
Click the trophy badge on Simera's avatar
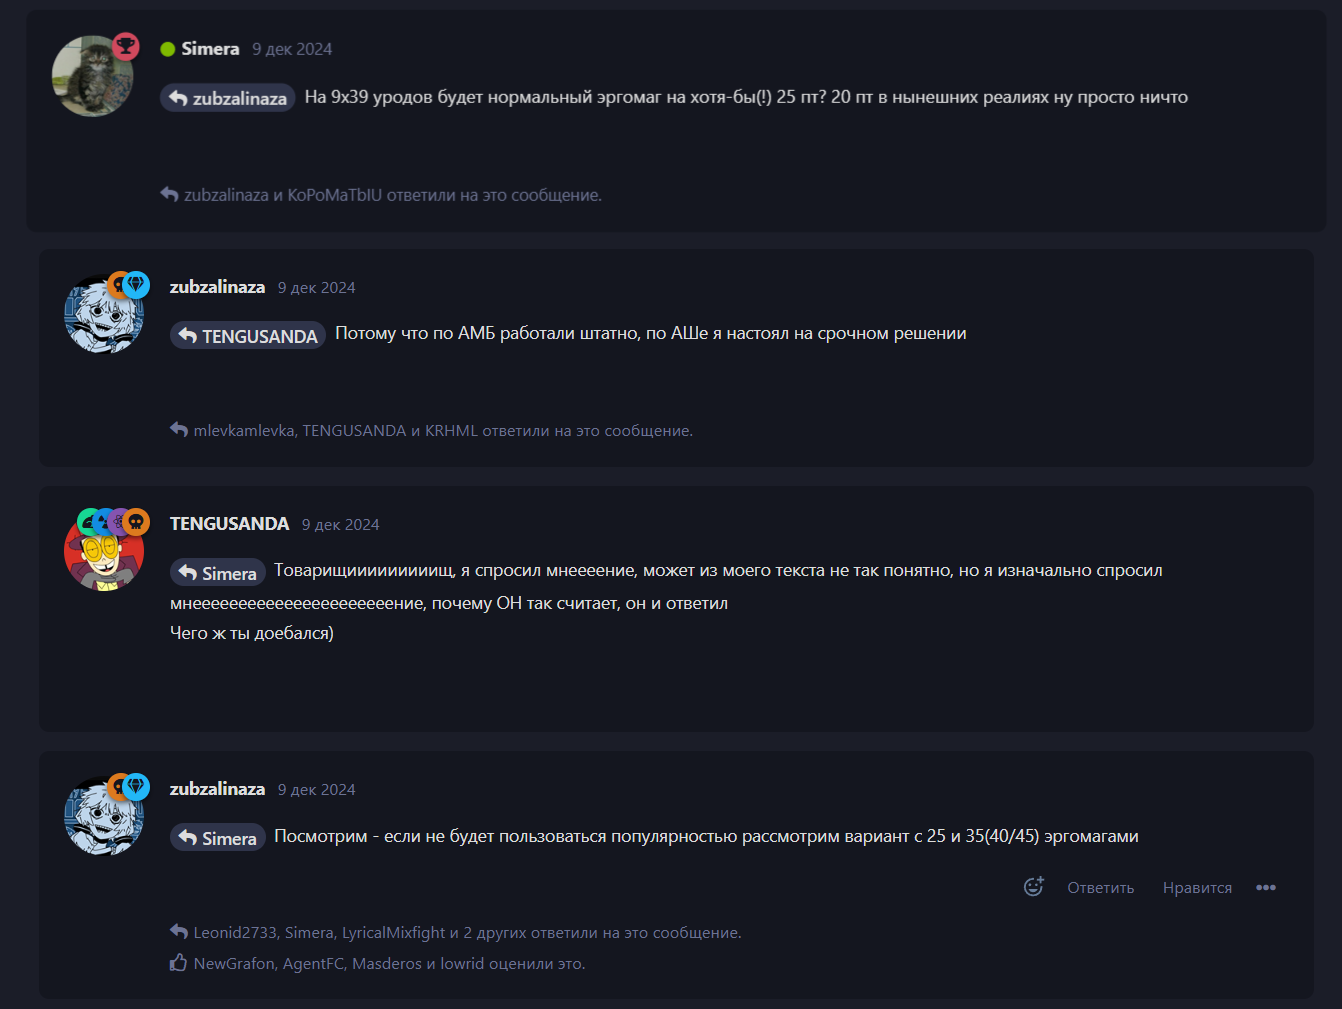[125, 46]
